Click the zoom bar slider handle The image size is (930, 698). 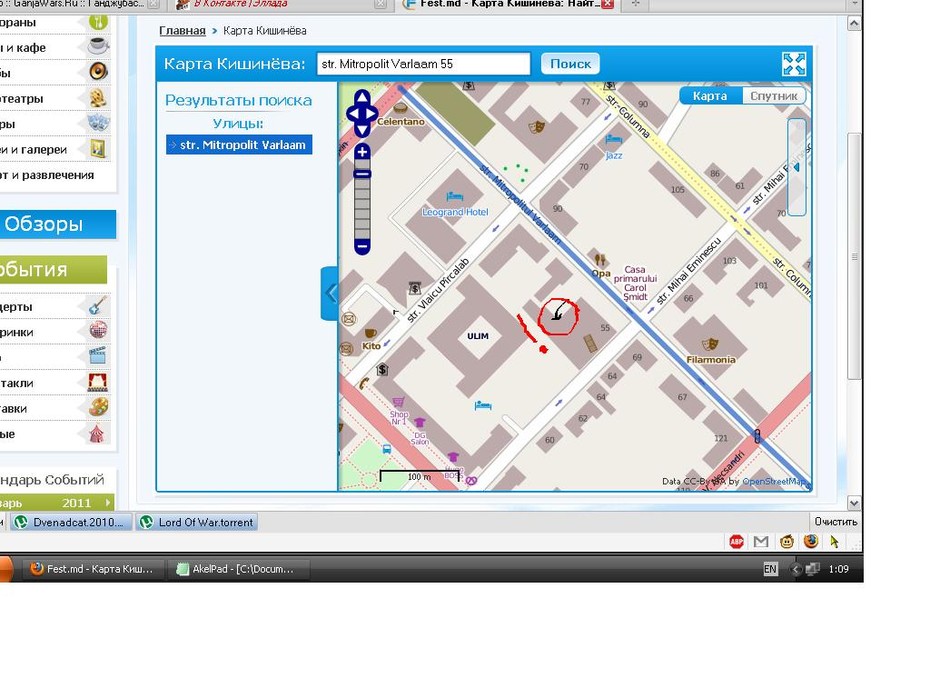(x=362, y=174)
